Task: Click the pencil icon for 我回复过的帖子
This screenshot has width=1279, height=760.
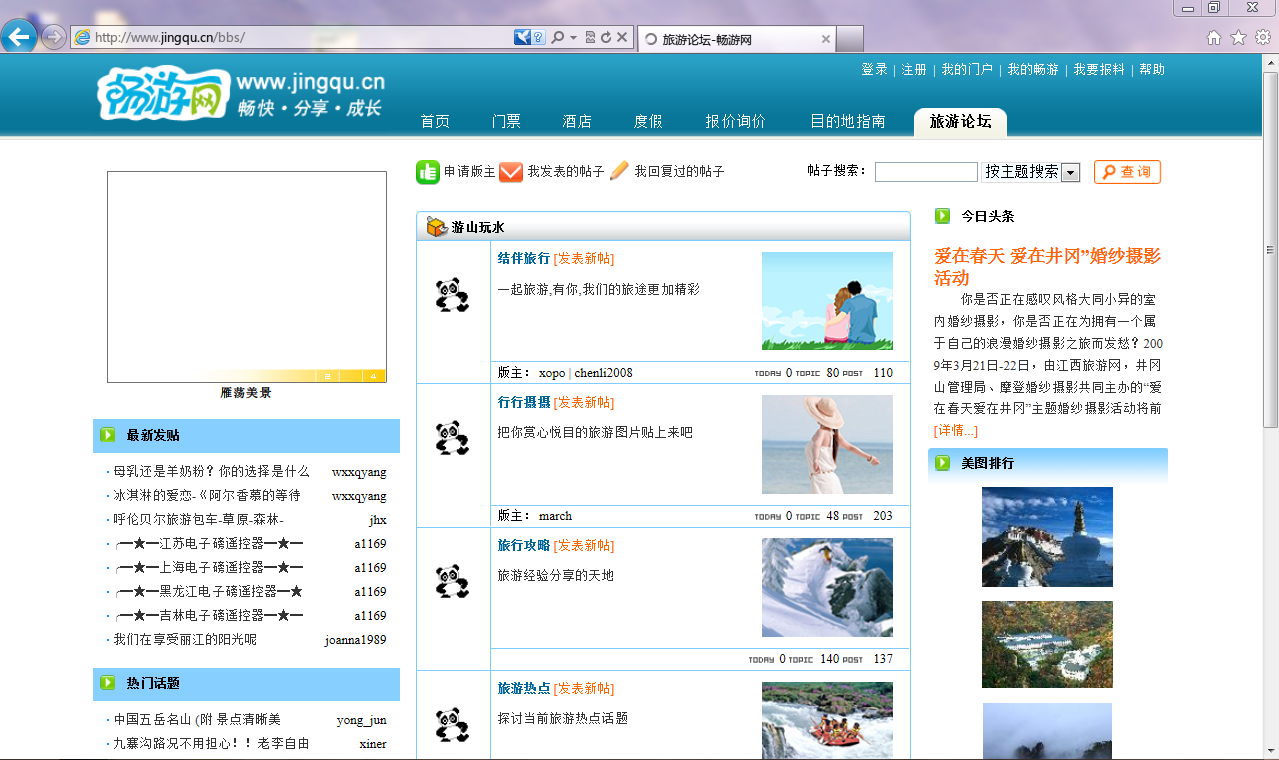Action: (619, 171)
